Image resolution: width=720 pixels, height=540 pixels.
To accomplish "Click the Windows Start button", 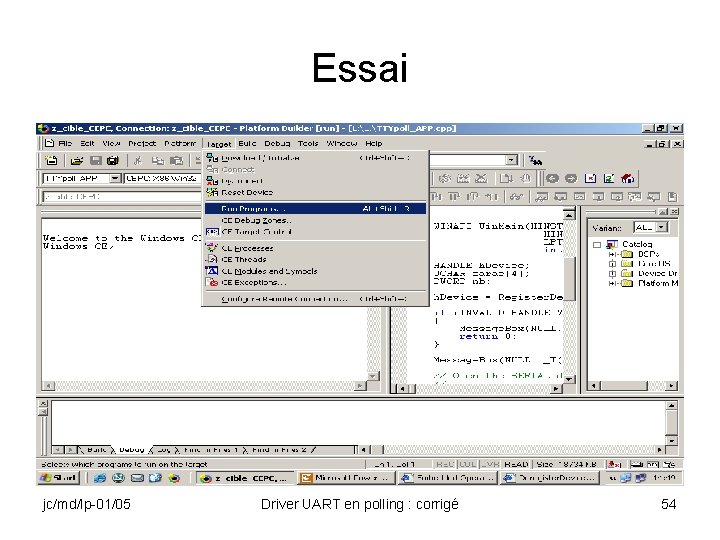I will coord(58,478).
